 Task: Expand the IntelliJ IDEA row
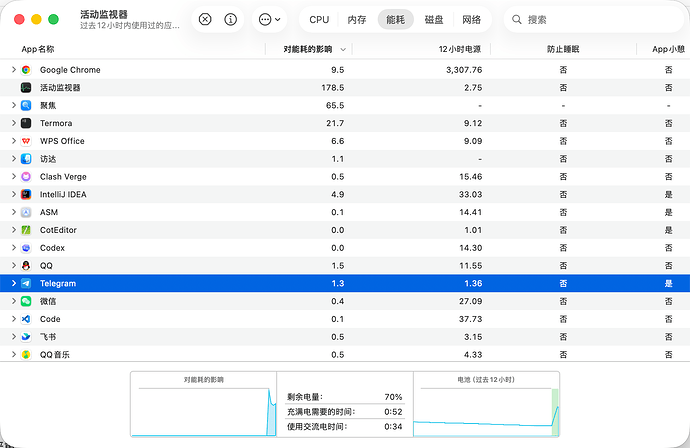14,194
